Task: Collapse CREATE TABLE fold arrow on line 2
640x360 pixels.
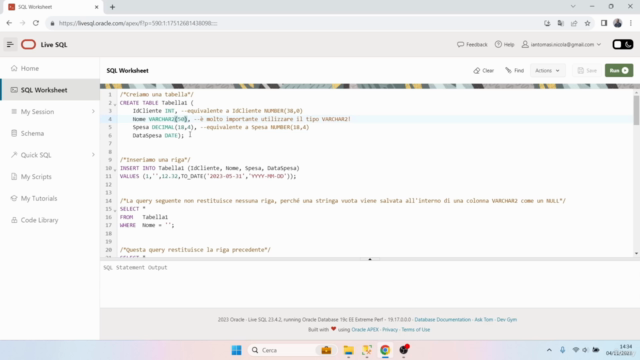Action: (x=115, y=104)
